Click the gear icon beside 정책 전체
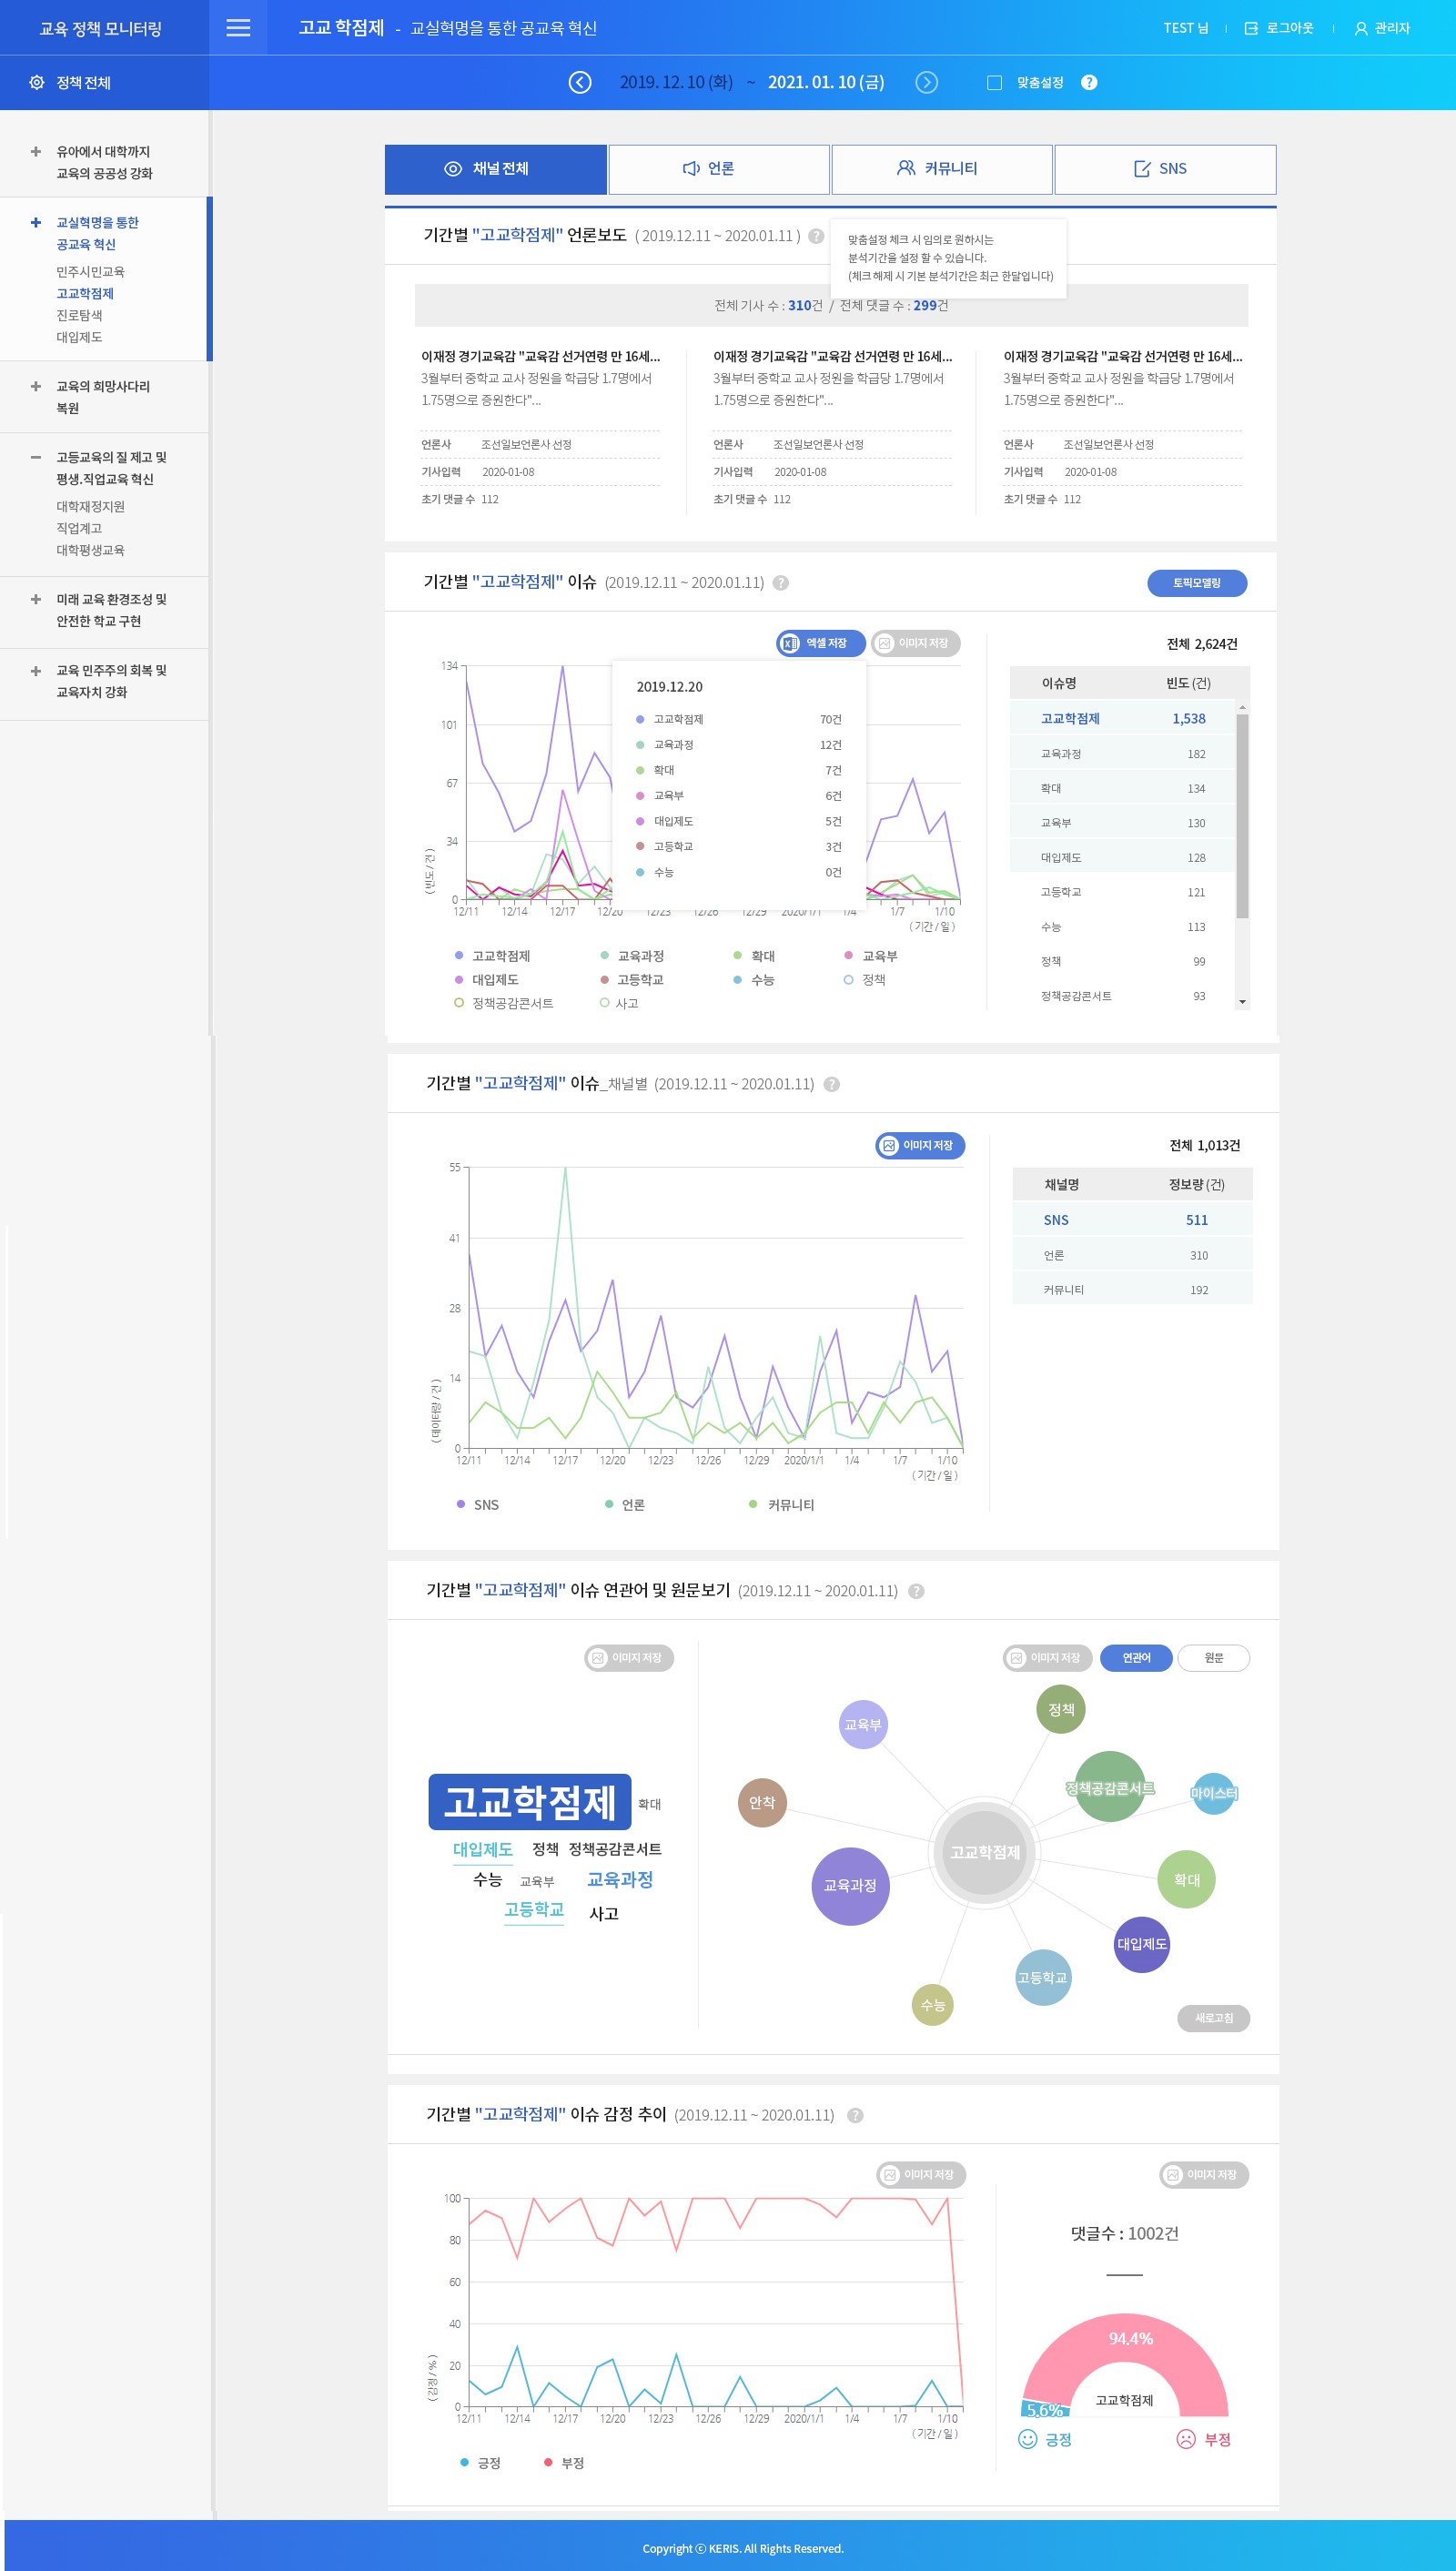The image size is (1456, 2571). pos(37,82)
